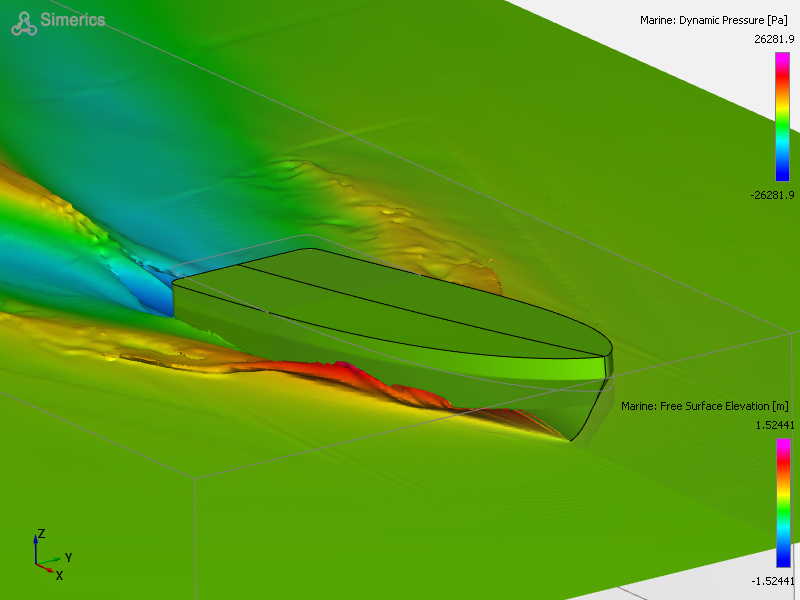
Task: Select the legend title 'Marine: Dynamic Pressure [Pa]'
Action: click(713, 20)
